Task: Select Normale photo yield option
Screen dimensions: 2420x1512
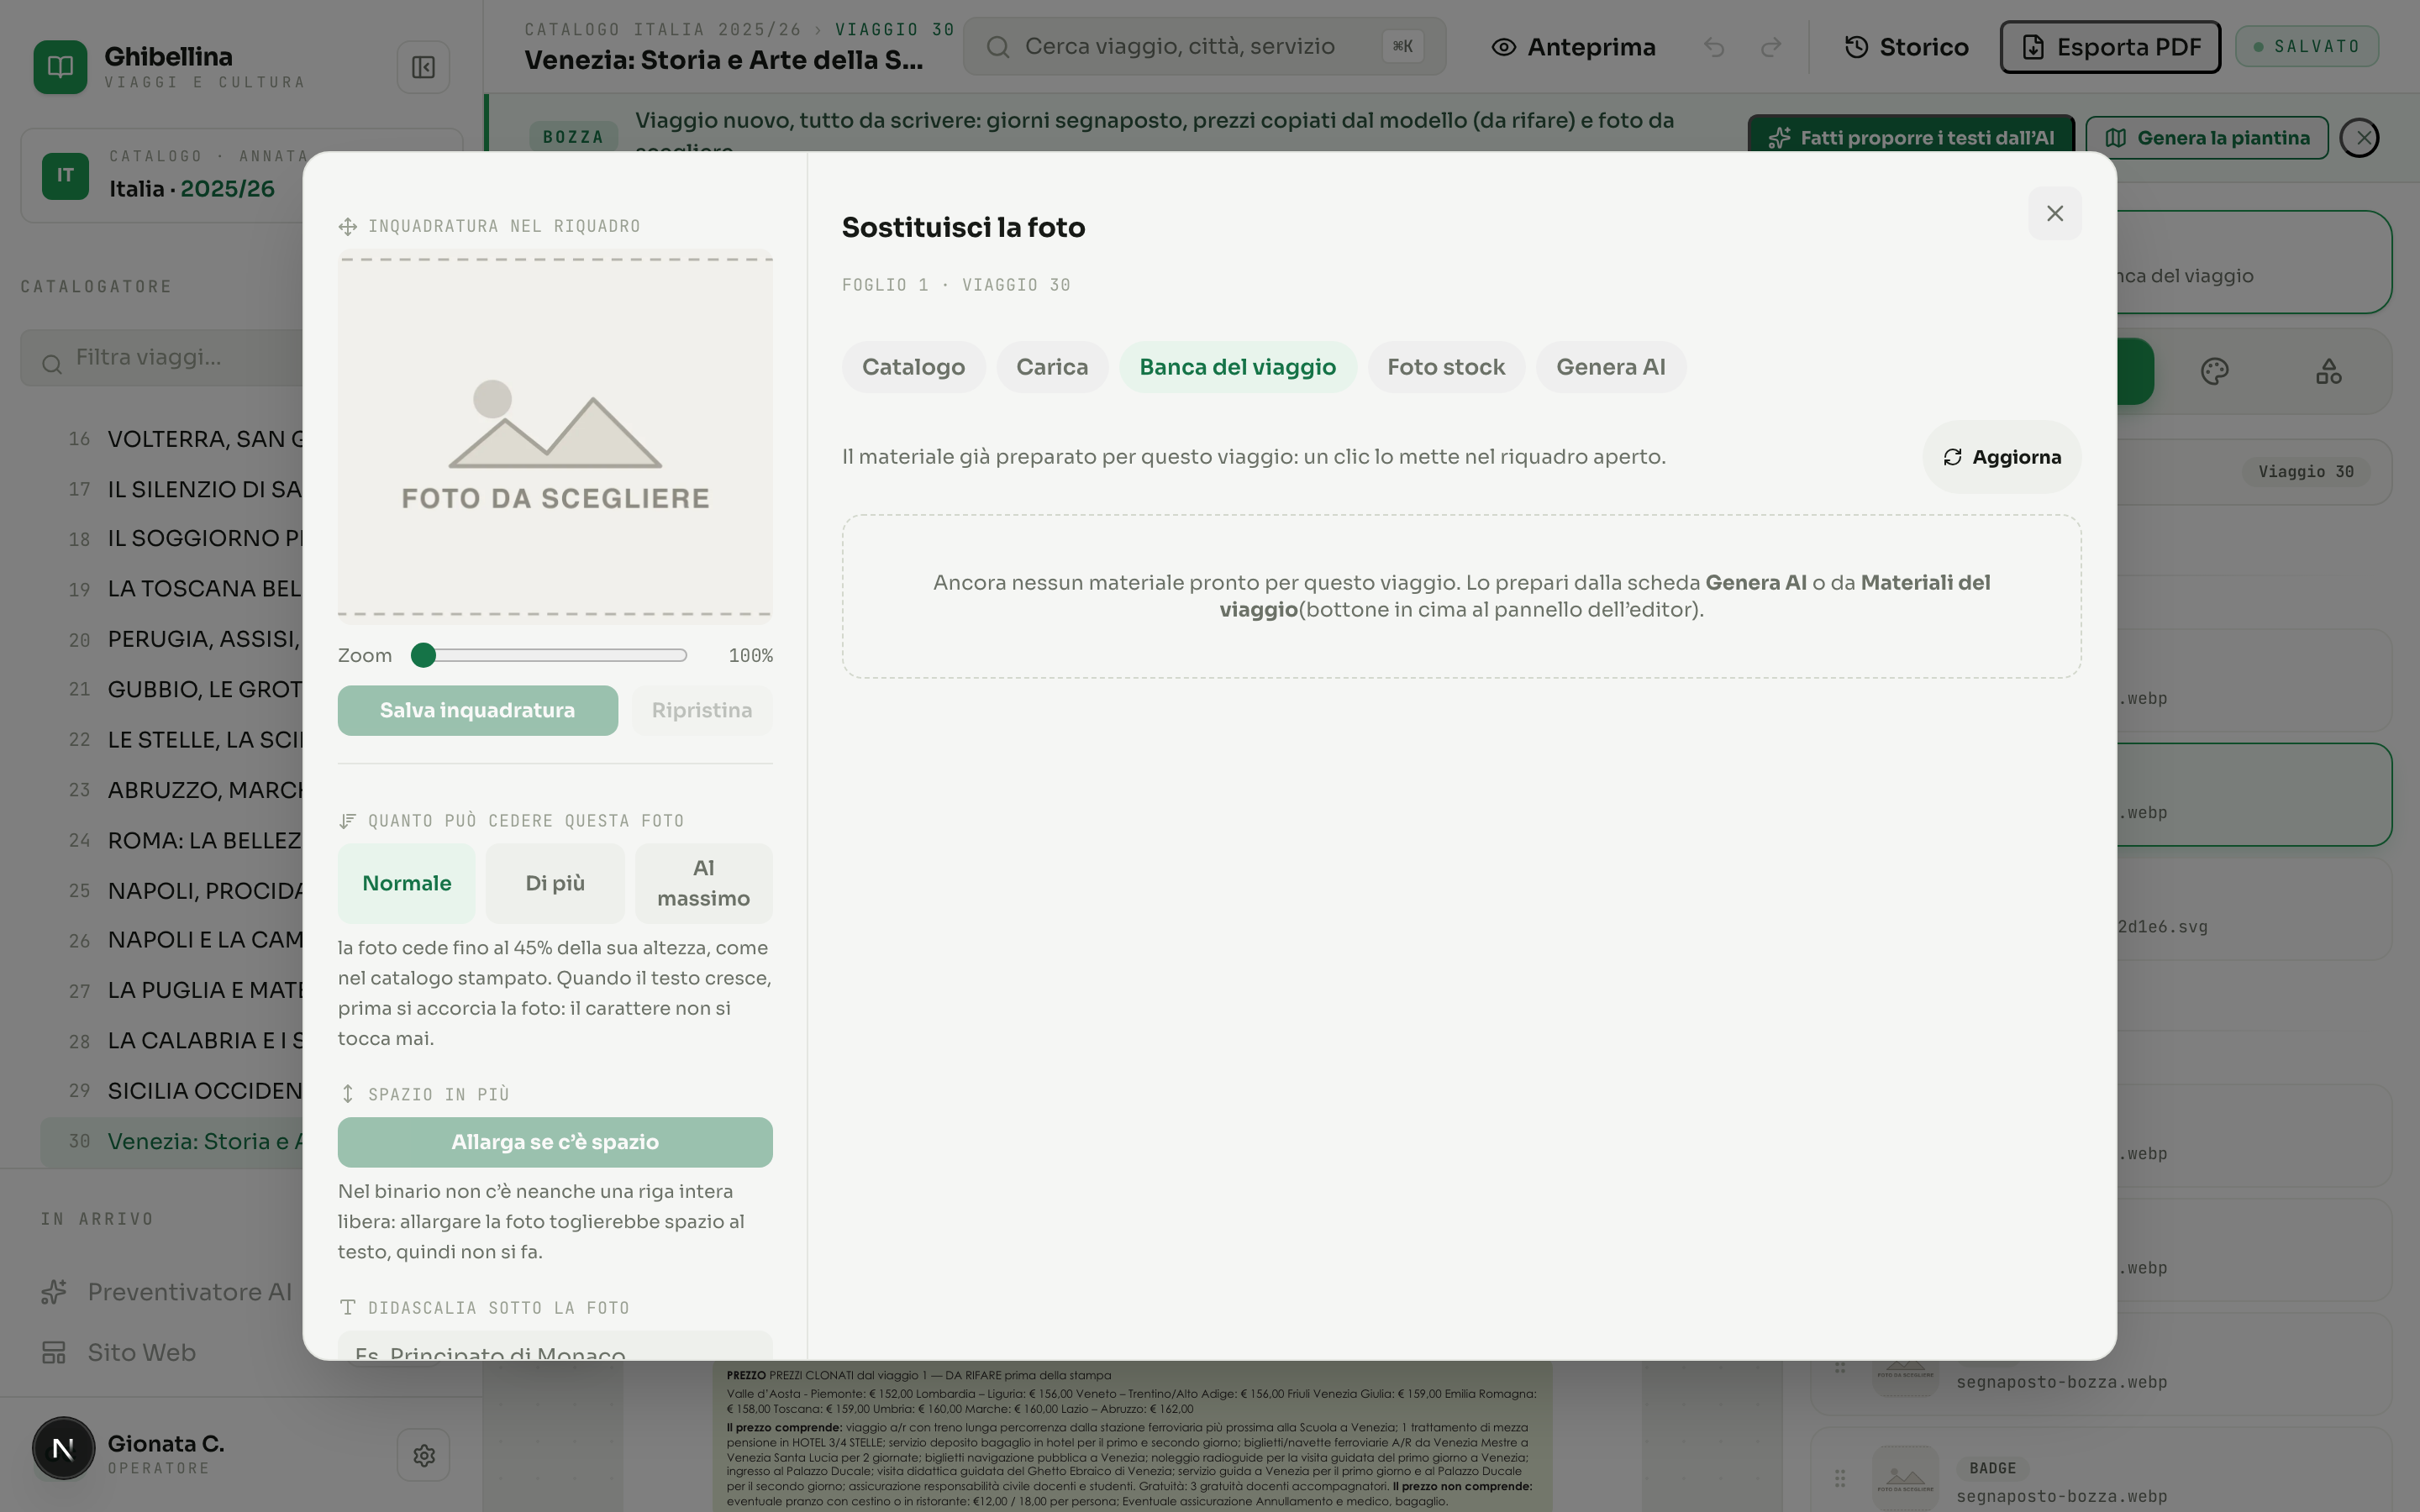Action: [x=406, y=883]
